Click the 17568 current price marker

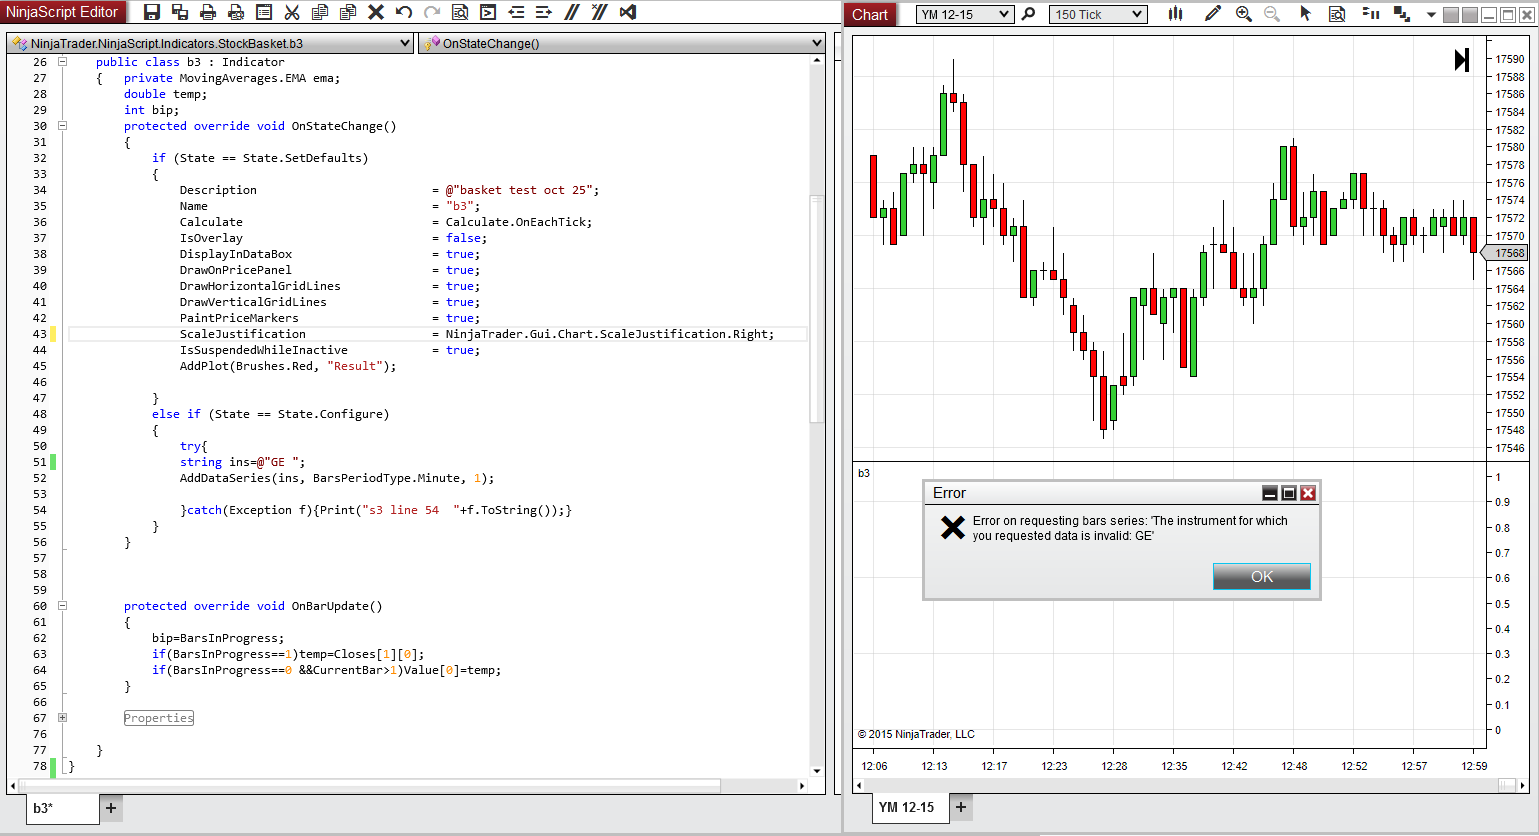coord(1506,253)
